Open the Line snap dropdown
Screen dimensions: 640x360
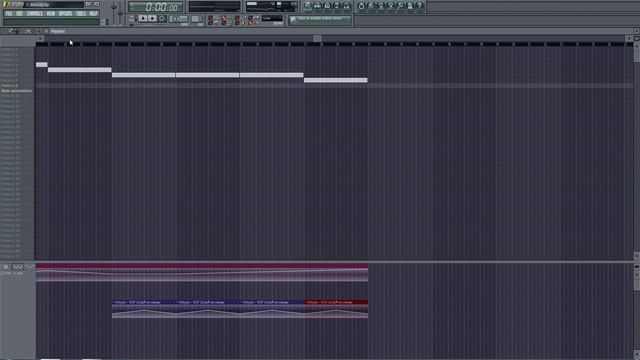click(272, 18)
